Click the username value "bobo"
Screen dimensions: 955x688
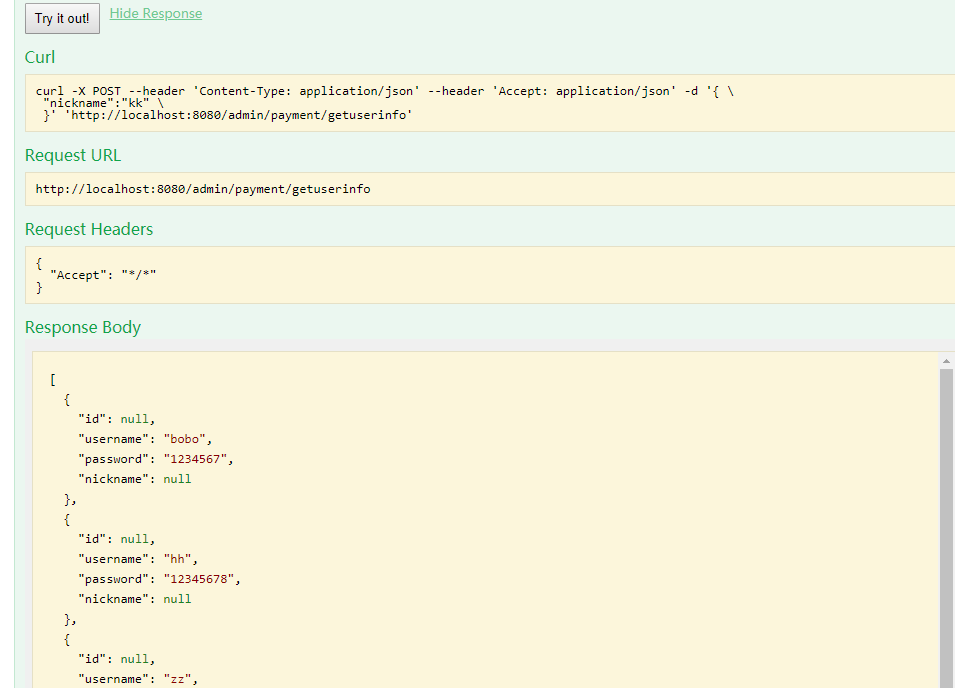[x=185, y=439]
